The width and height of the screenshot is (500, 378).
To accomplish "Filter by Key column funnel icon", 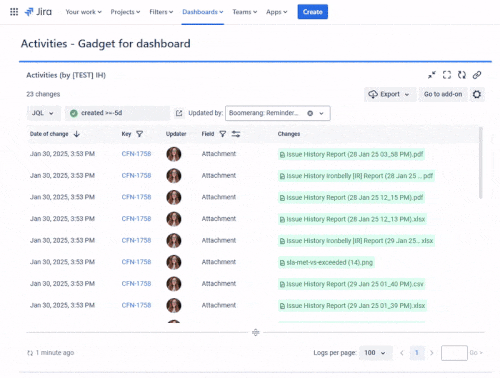I will pos(140,134).
